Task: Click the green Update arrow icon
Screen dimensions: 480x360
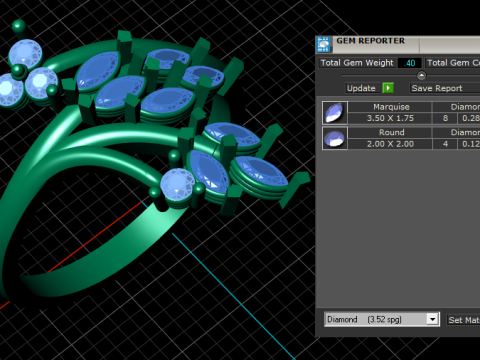Action: tap(388, 88)
